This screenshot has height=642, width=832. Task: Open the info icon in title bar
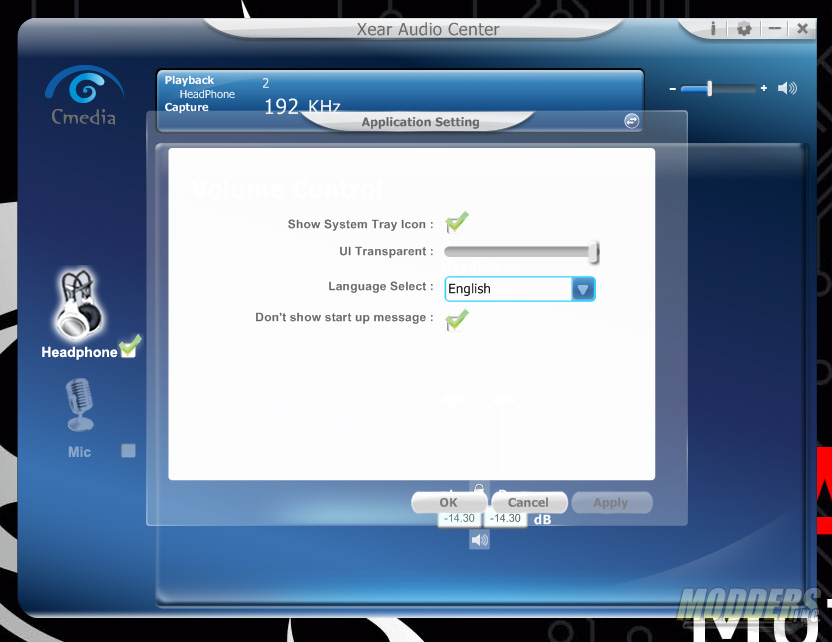tap(713, 28)
